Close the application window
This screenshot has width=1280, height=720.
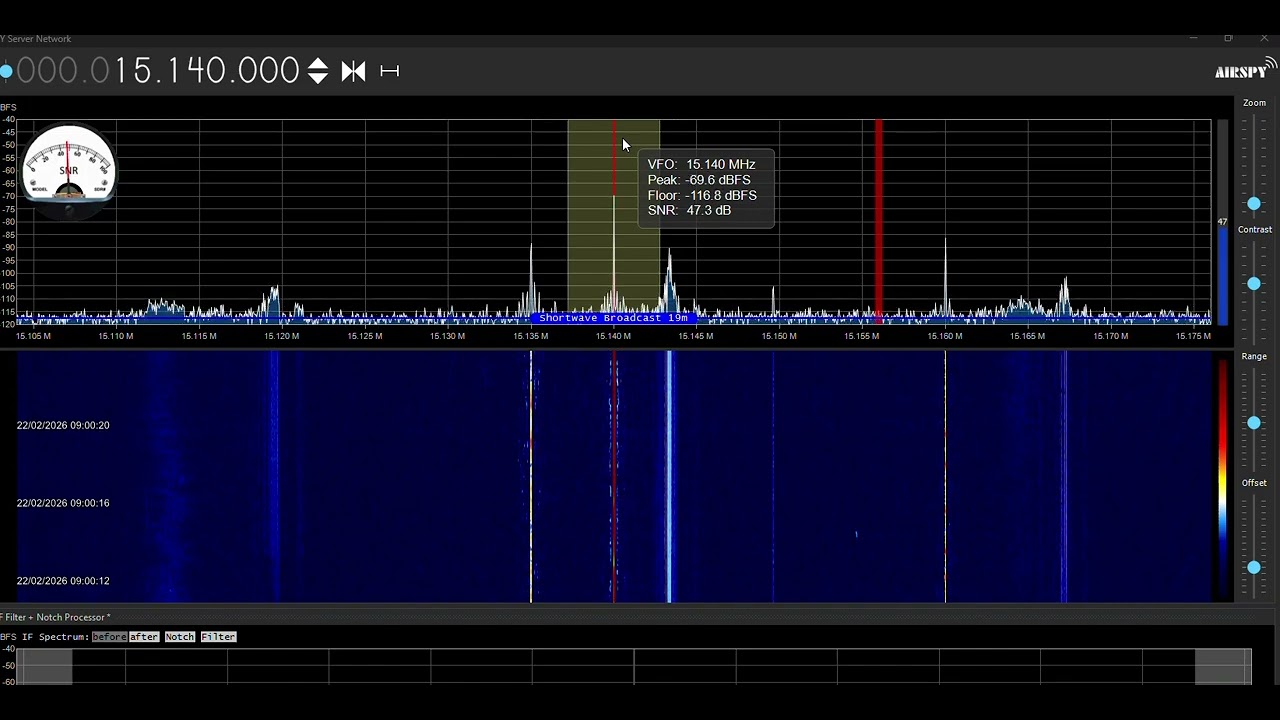[x=1264, y=38]
